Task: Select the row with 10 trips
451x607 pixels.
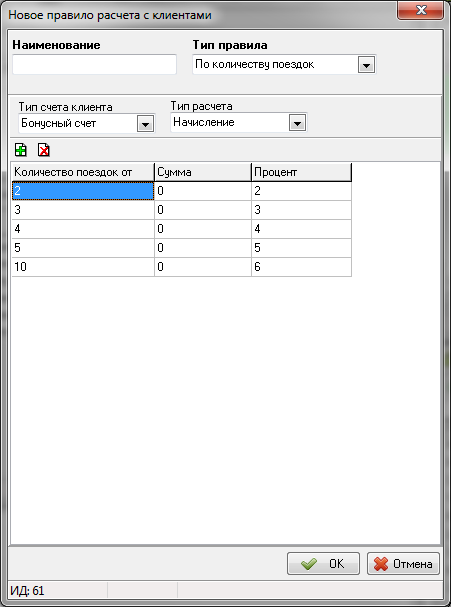Action: click(182, 267)
